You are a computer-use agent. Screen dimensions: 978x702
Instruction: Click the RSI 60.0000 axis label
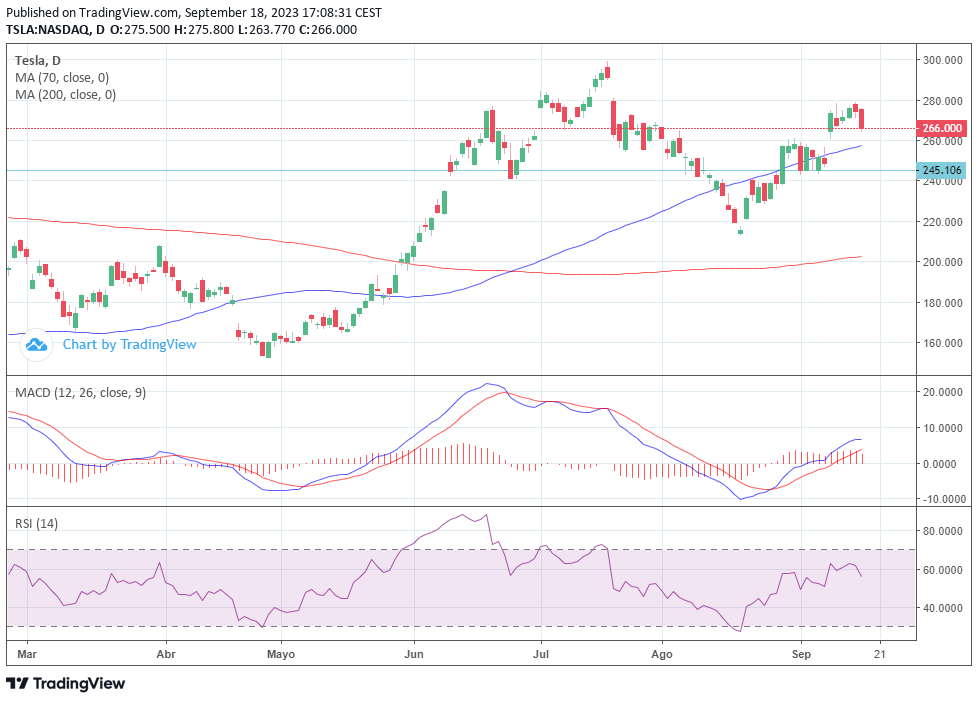pos(942,570)
